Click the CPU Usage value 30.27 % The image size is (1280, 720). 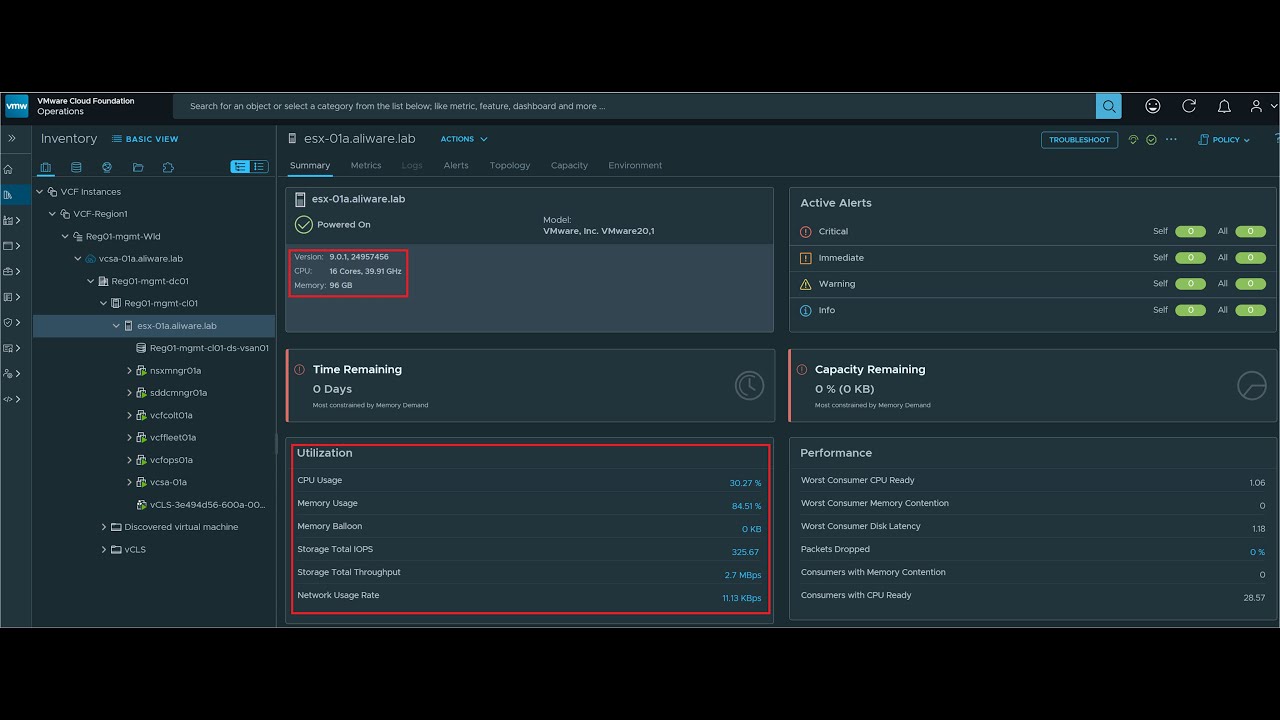[x=745, y=483]
